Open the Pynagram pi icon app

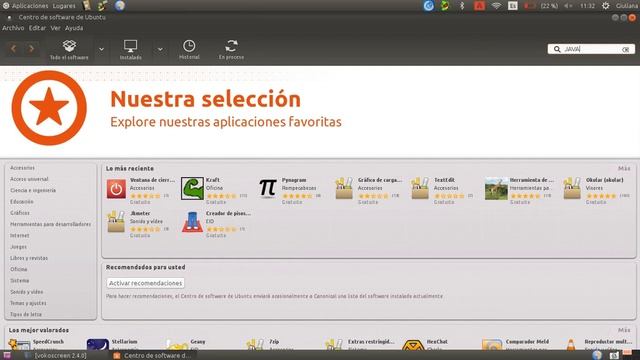click(x=268, y=188)
